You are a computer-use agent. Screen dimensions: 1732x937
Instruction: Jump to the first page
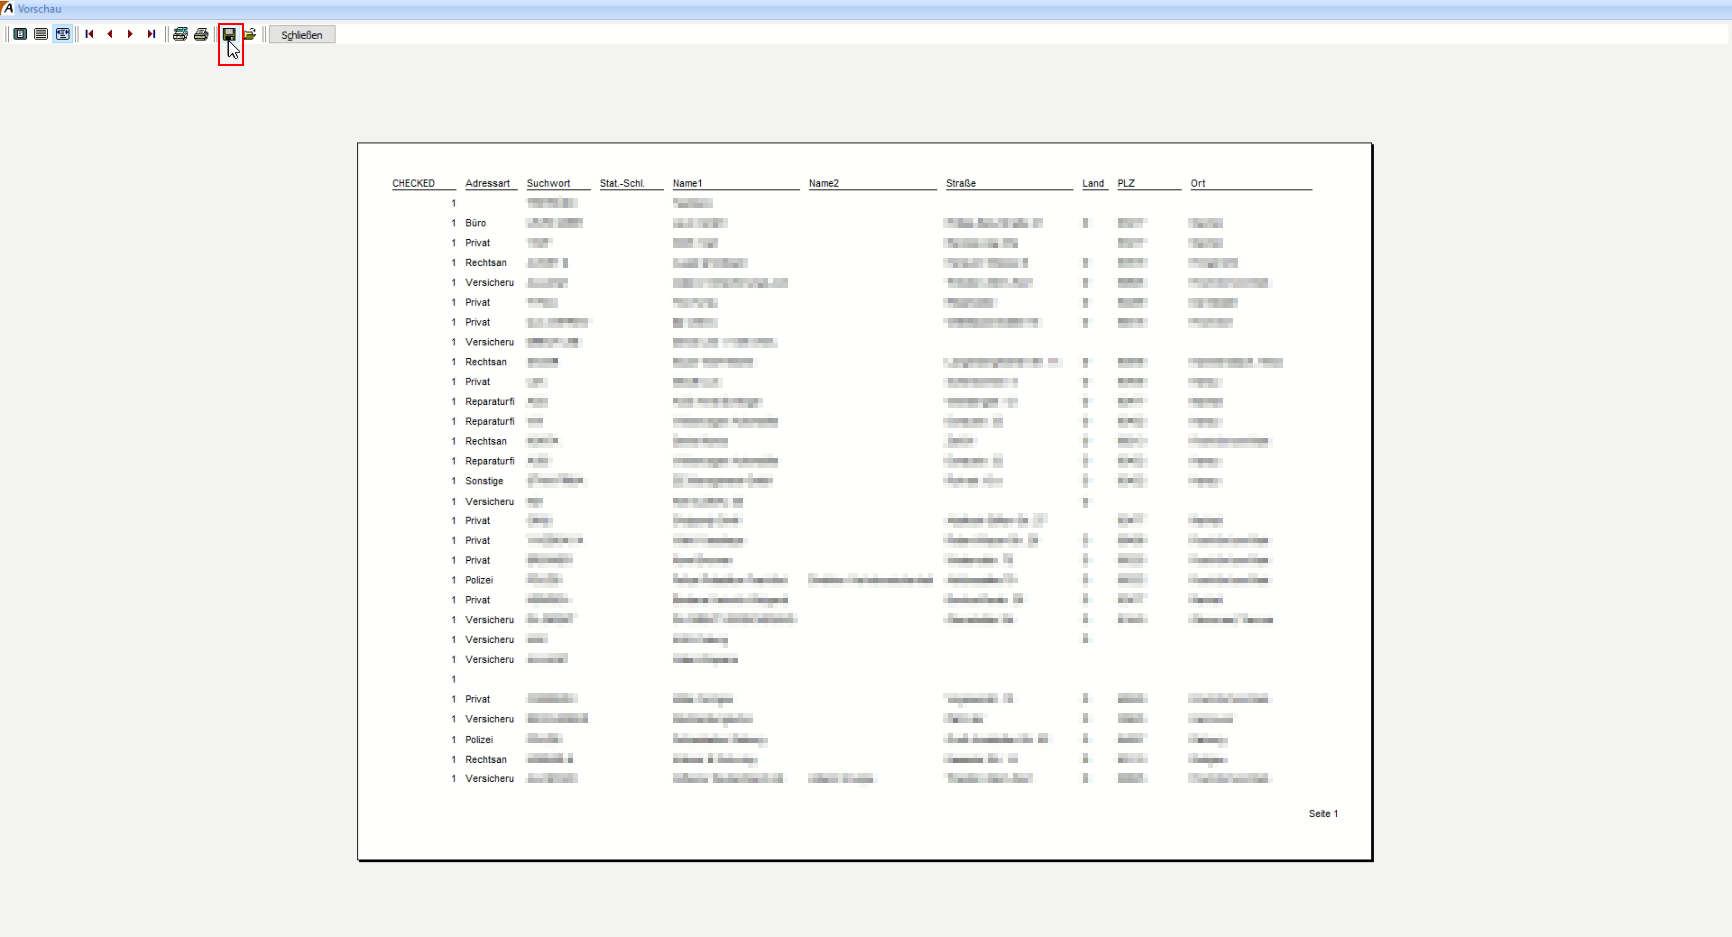click(89, 34)
